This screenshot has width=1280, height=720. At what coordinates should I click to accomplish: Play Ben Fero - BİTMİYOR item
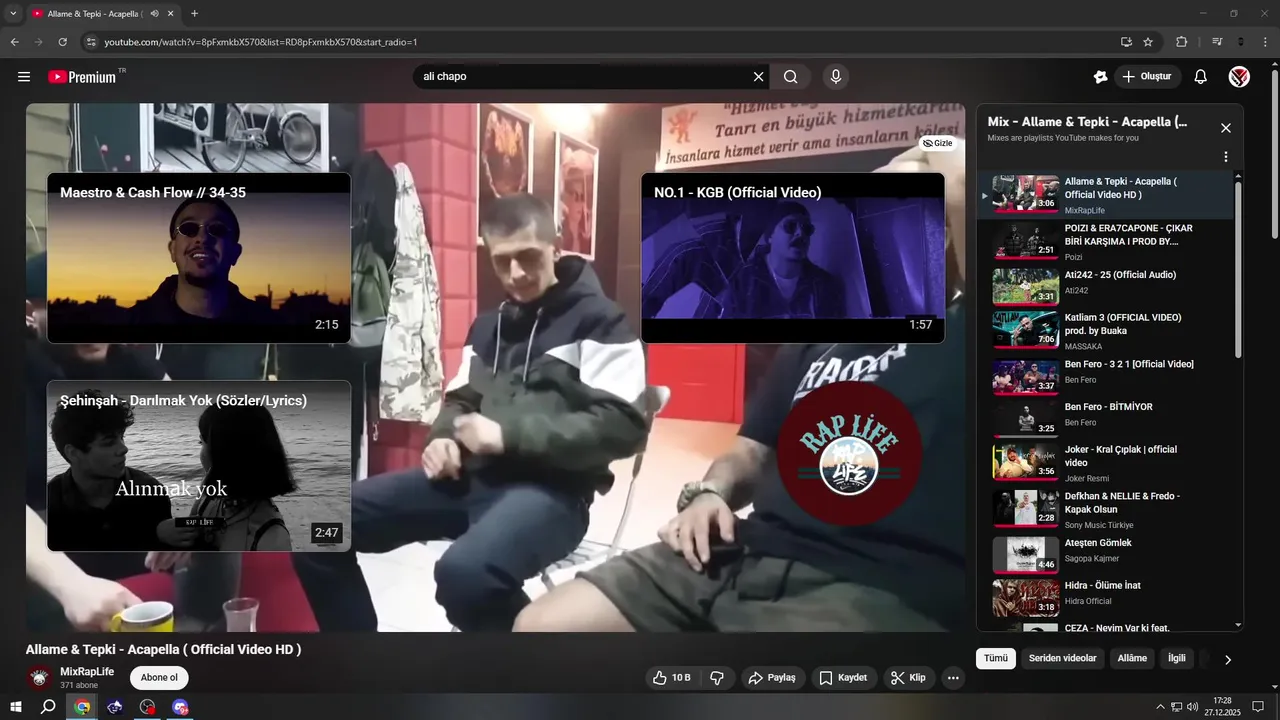point(1107,418)
